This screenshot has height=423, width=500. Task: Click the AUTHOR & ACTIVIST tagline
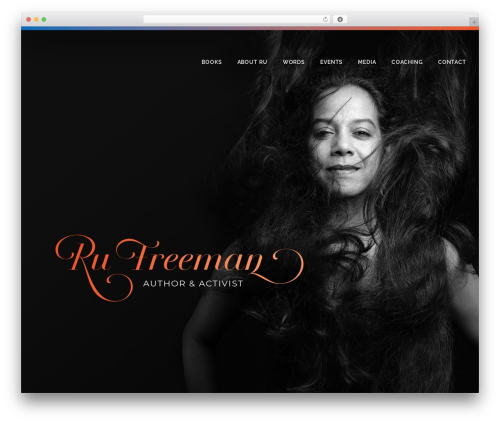point(193,284)
